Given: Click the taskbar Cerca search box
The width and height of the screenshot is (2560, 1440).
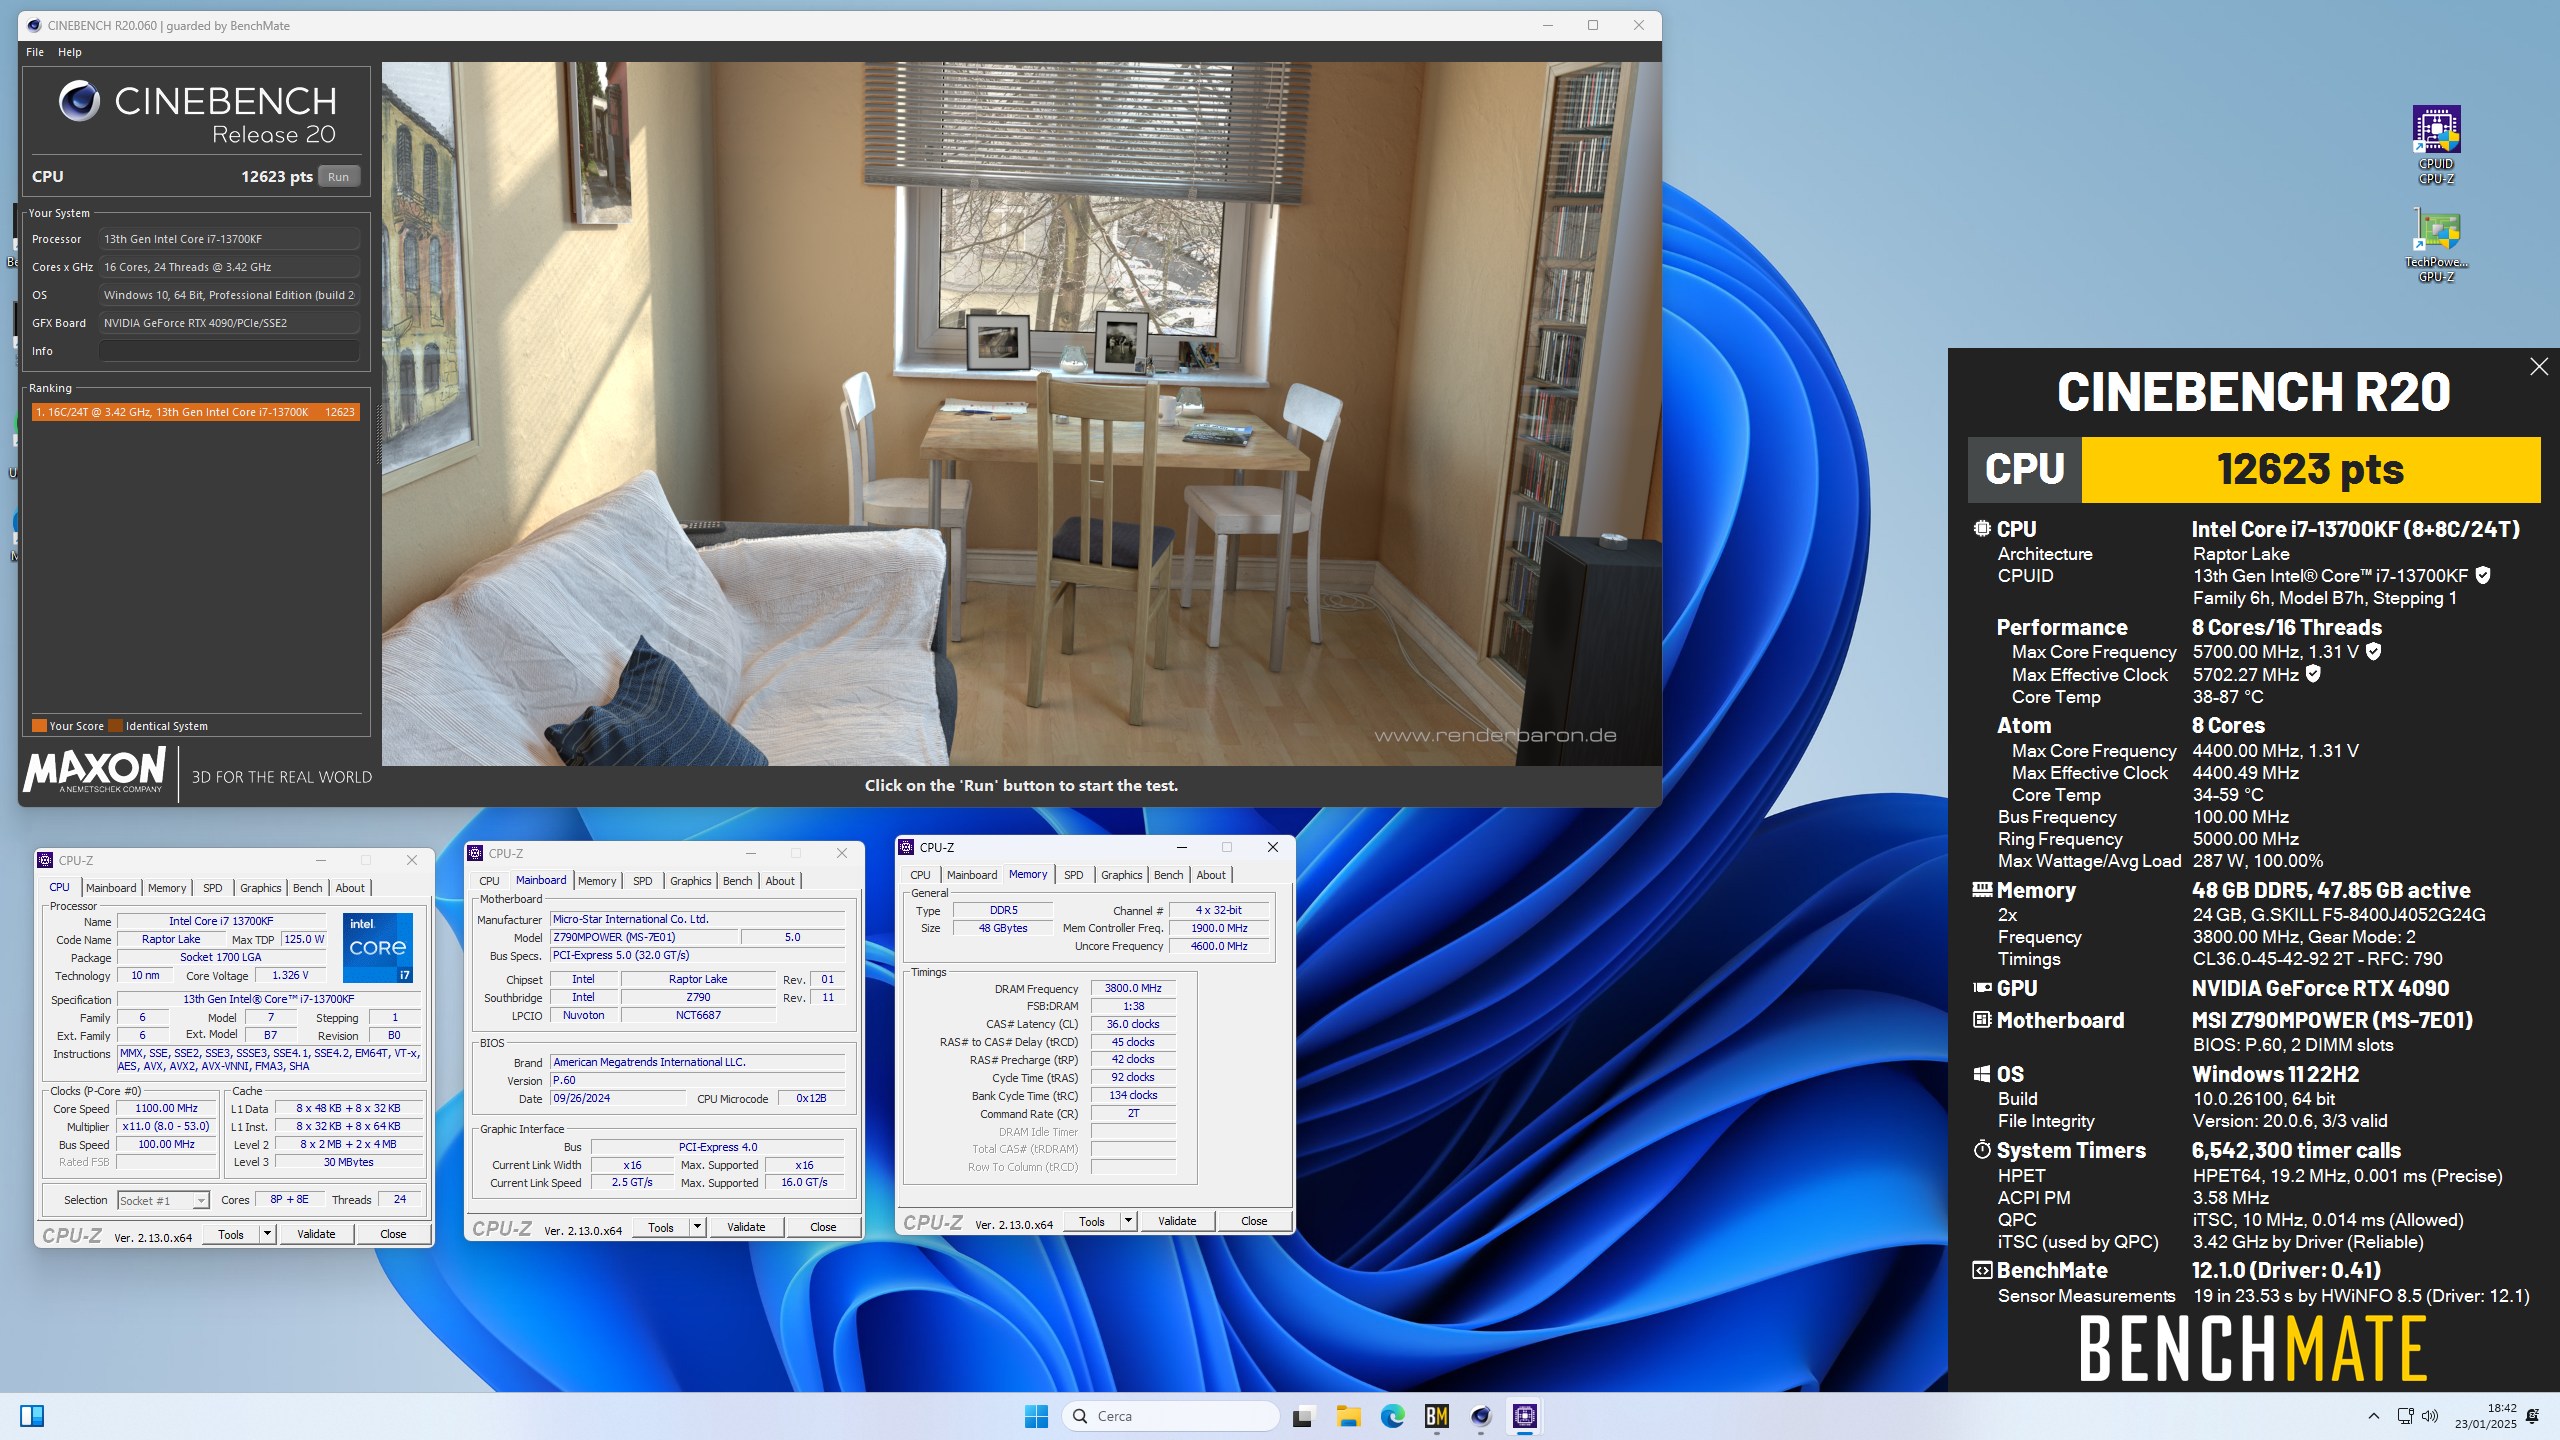Looking at the screenshot, I should point(1170,1416).
